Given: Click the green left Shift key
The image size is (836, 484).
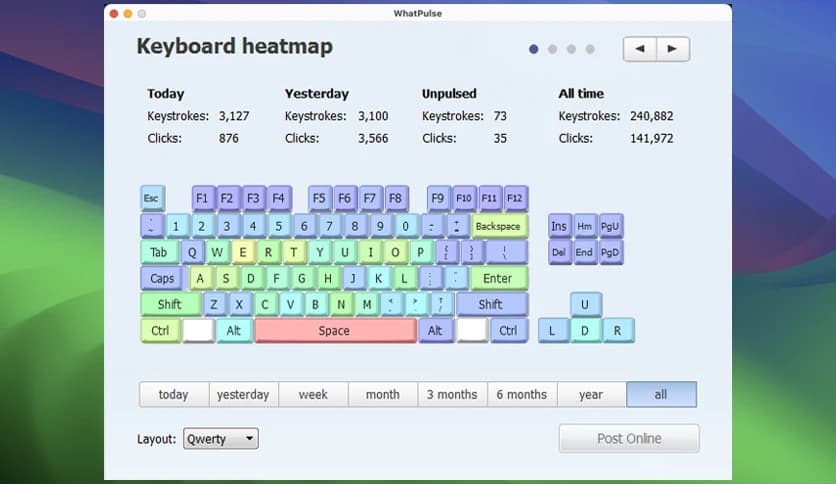Looking at the screenshot, I should point(170,305).
